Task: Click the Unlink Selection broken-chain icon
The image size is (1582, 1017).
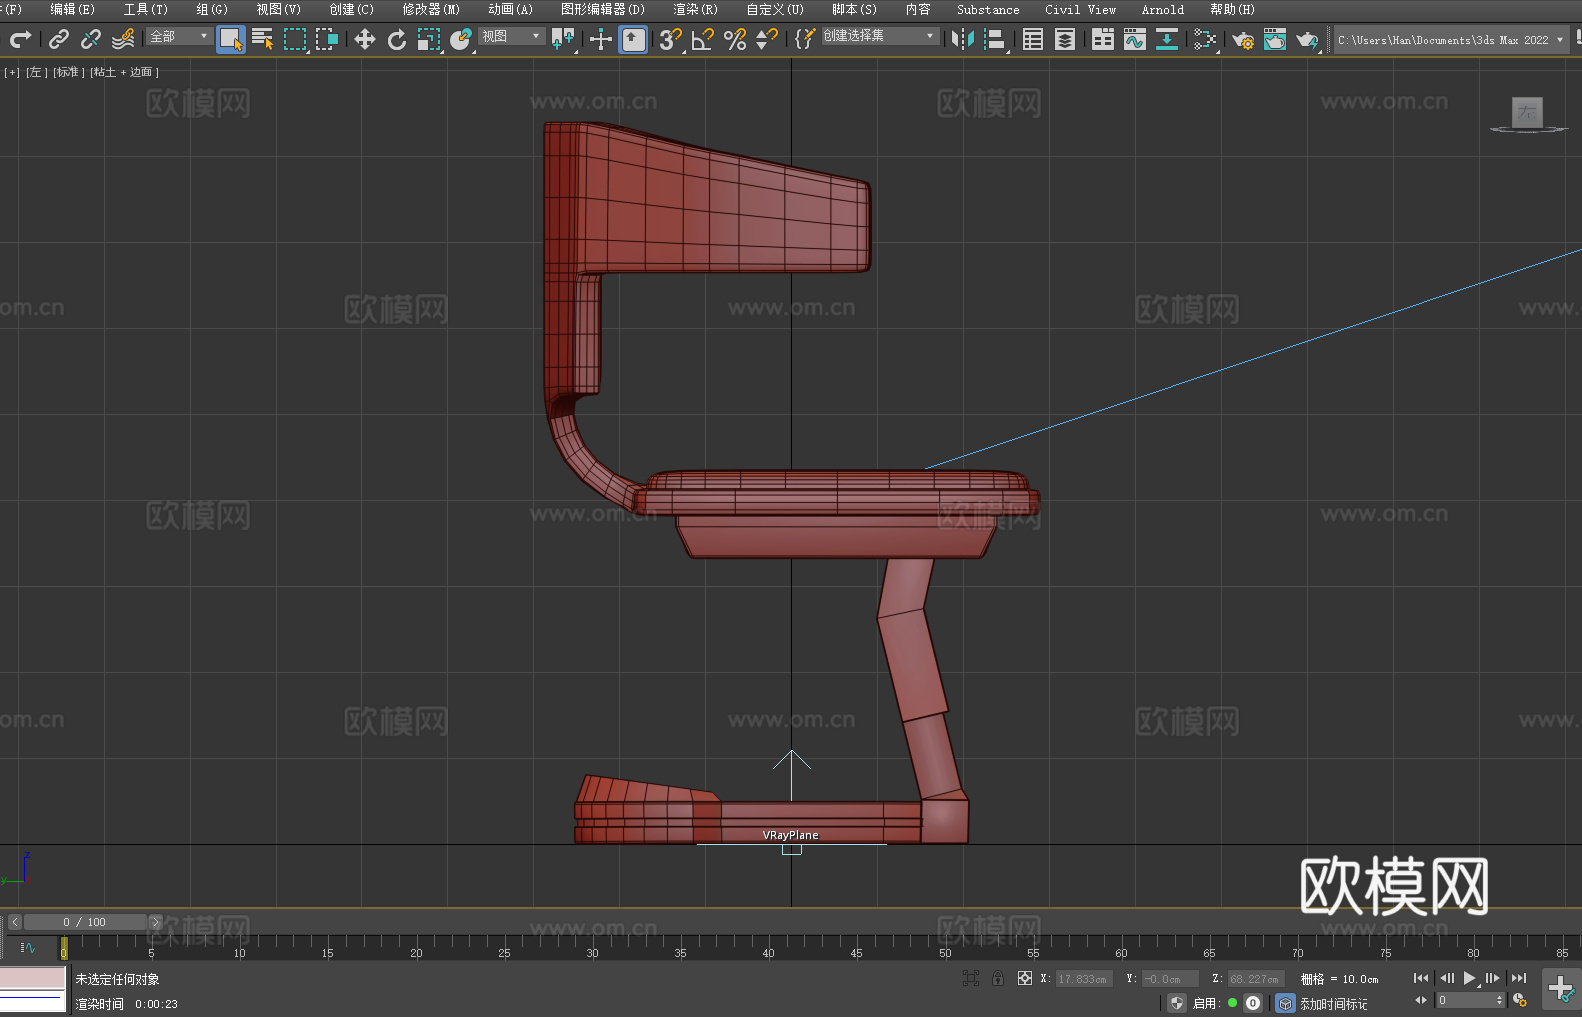Action: (x=91, y=39)
